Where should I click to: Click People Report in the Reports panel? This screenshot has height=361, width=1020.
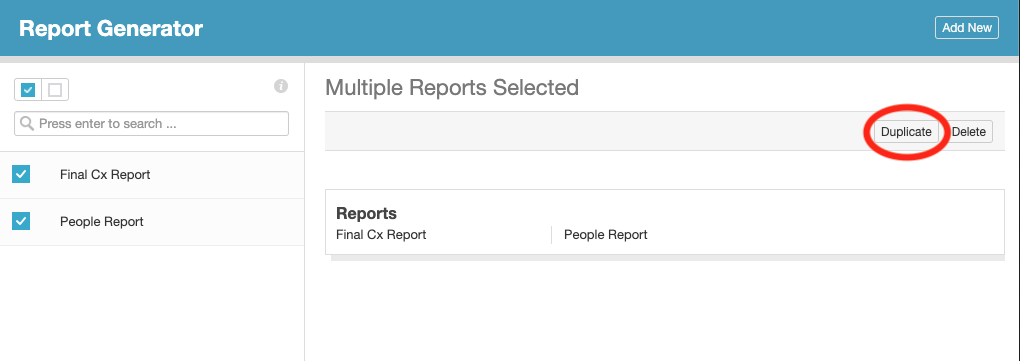pyautogui.click(x=606, y=234)
